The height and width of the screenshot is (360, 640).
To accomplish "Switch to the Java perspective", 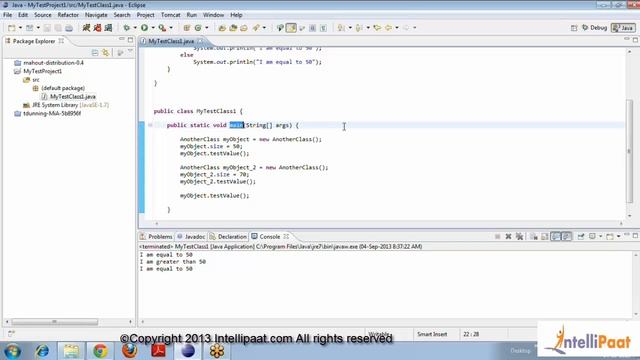I will (x=623, y=28).
